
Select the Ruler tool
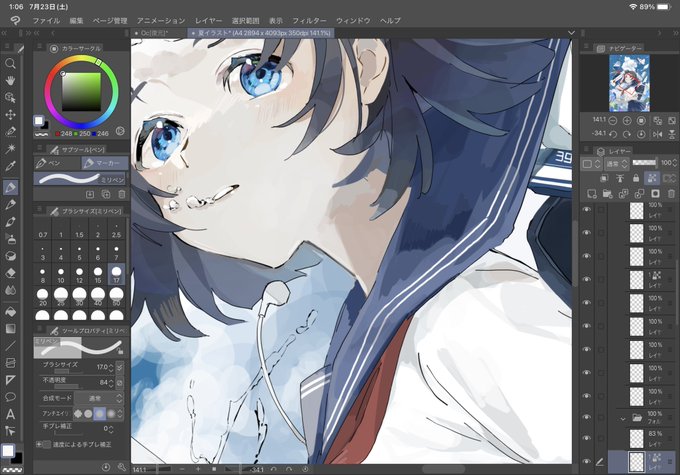(x=10, y=380)
